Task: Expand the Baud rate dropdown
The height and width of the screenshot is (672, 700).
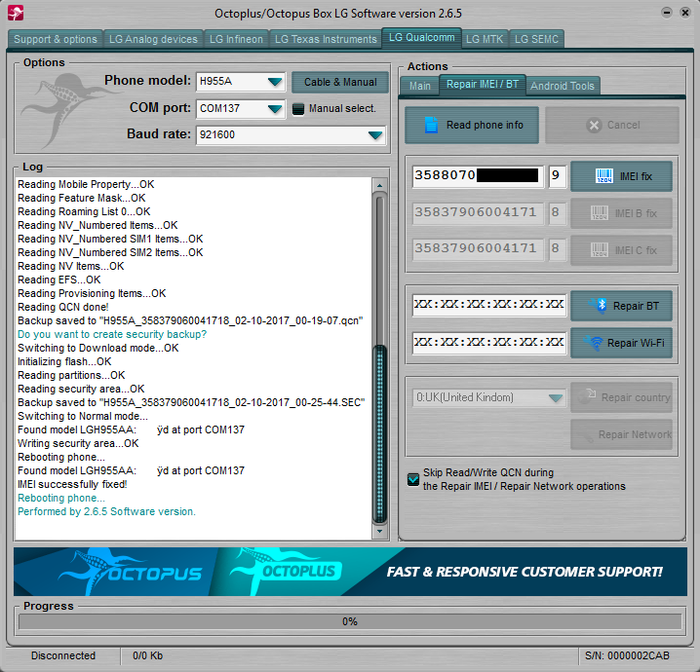Action: pos(375,134)
